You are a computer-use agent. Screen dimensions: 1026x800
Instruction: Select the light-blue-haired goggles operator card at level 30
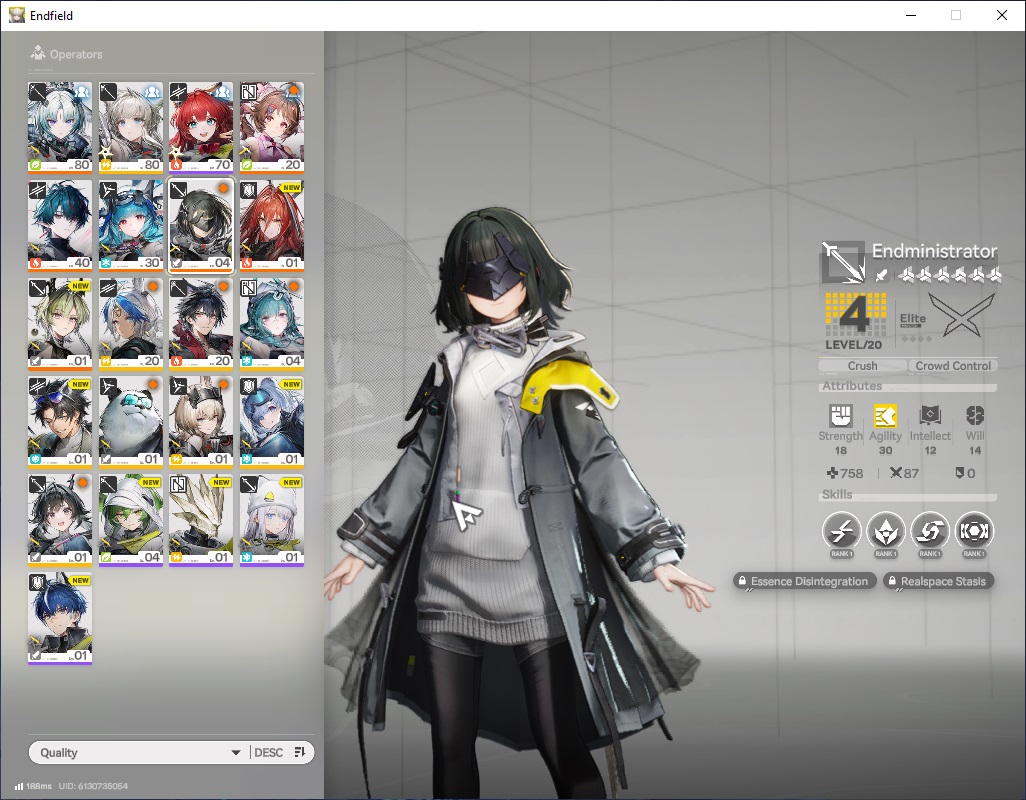[x=130, y=225]
